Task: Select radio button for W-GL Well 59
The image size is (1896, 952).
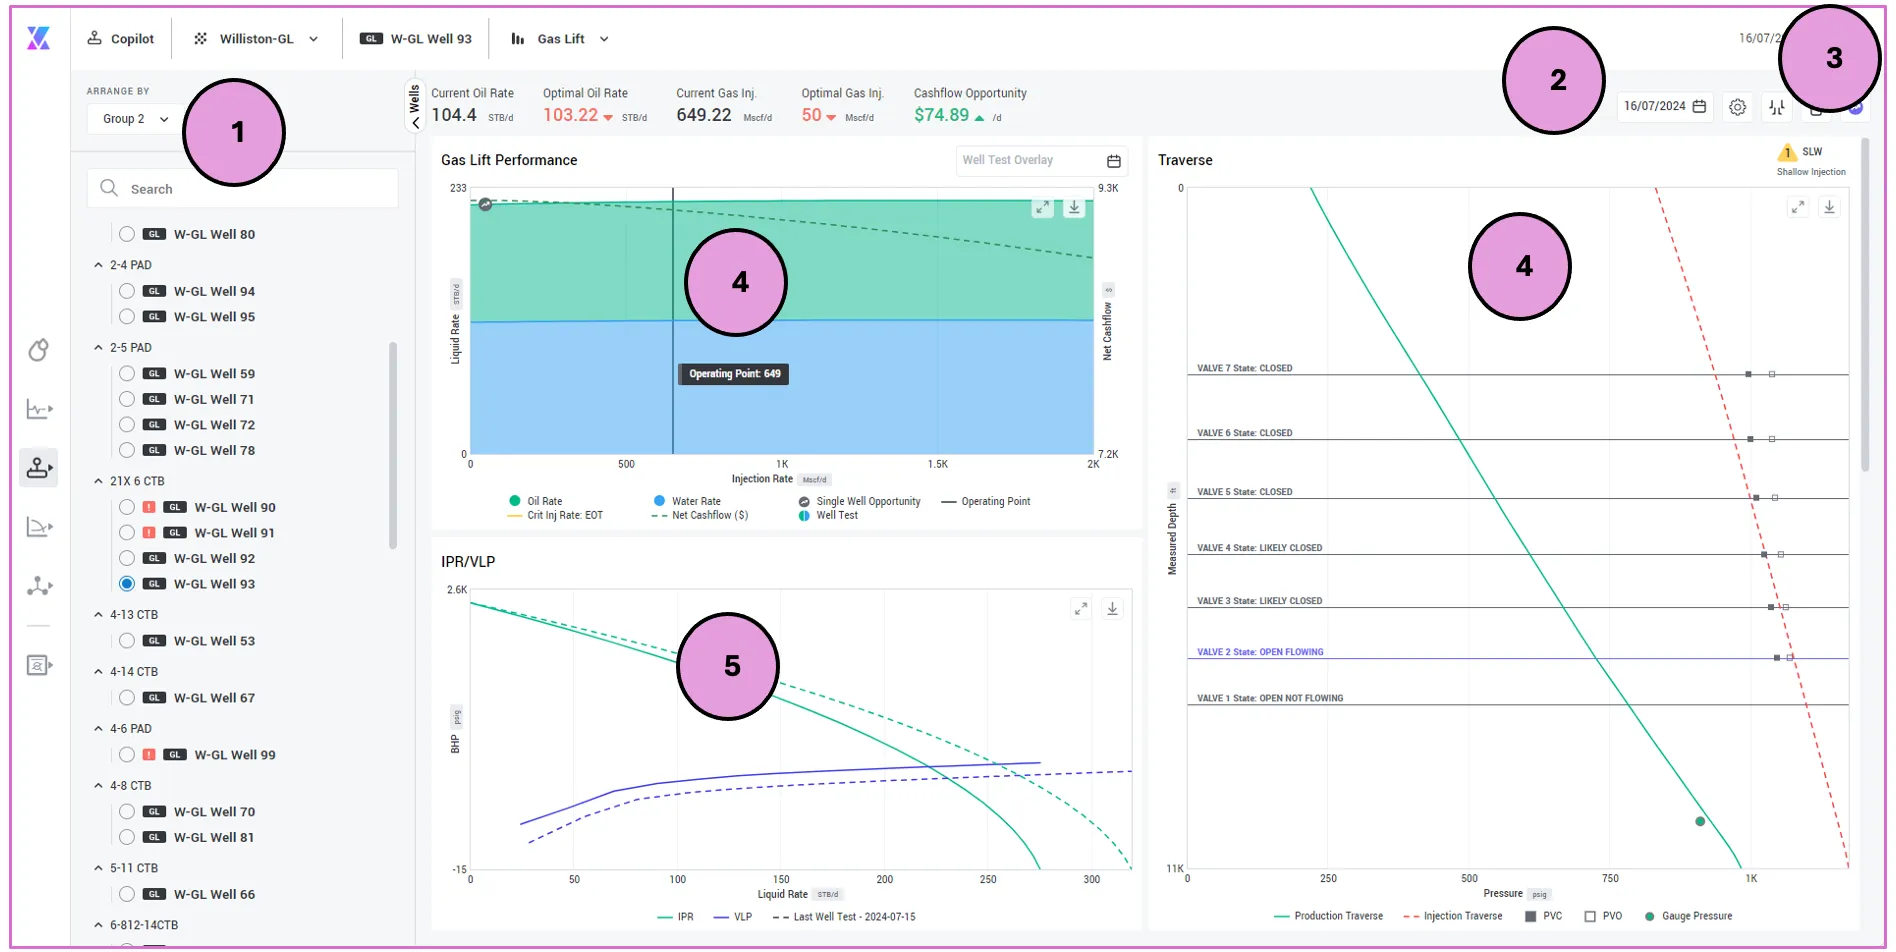Action: pyautogui.click(x=127, y=373)
